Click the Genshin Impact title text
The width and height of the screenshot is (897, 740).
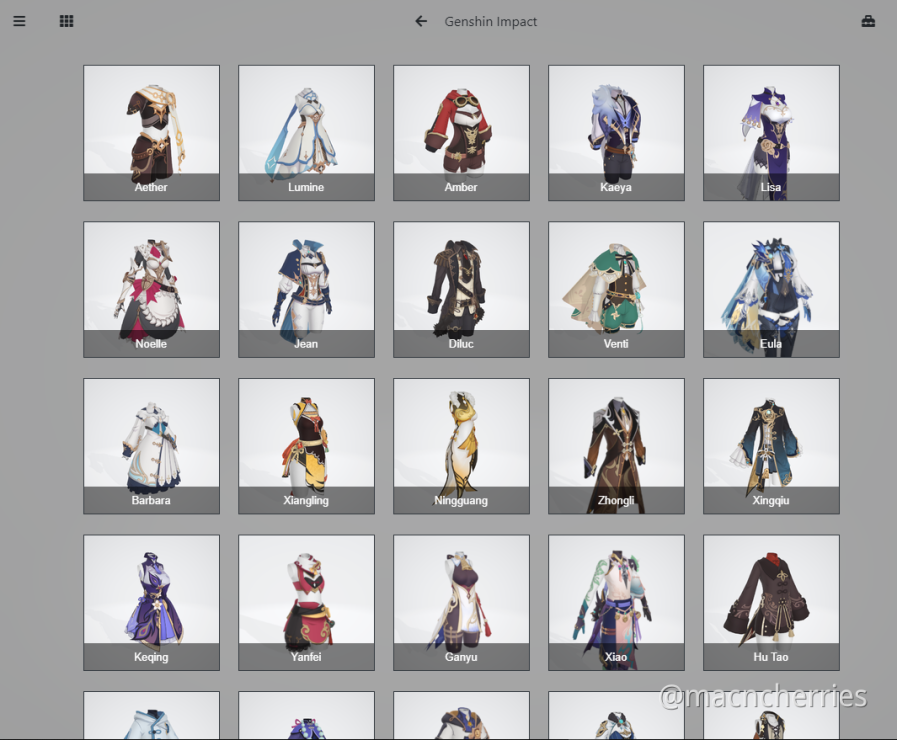(x=491, y=22)
